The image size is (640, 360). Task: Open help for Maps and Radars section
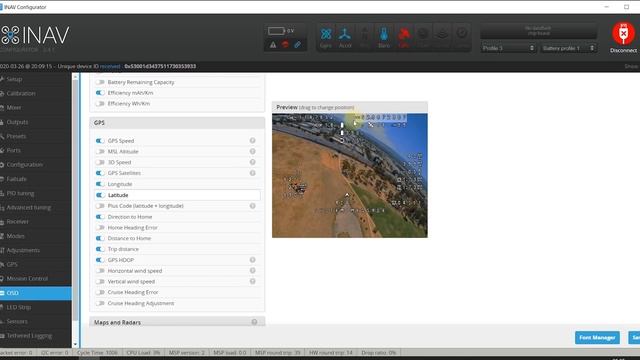click(x=254, y=322)
